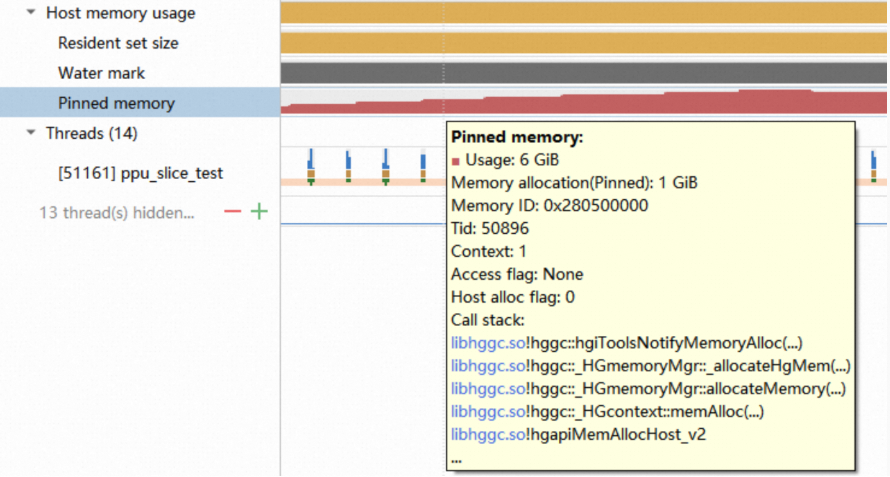Click the 'Pinned memory:' tooltip heading
The width and height of the screenshot is (890, 477).
517,137
